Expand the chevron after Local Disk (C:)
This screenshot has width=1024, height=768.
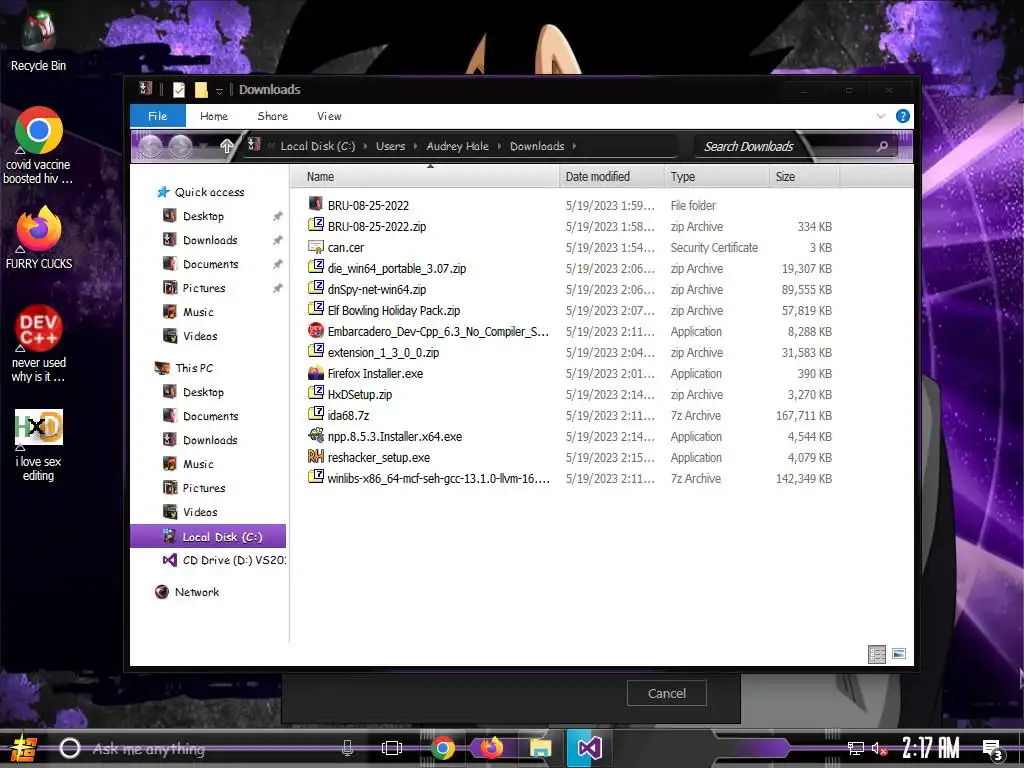click(365, 146)
